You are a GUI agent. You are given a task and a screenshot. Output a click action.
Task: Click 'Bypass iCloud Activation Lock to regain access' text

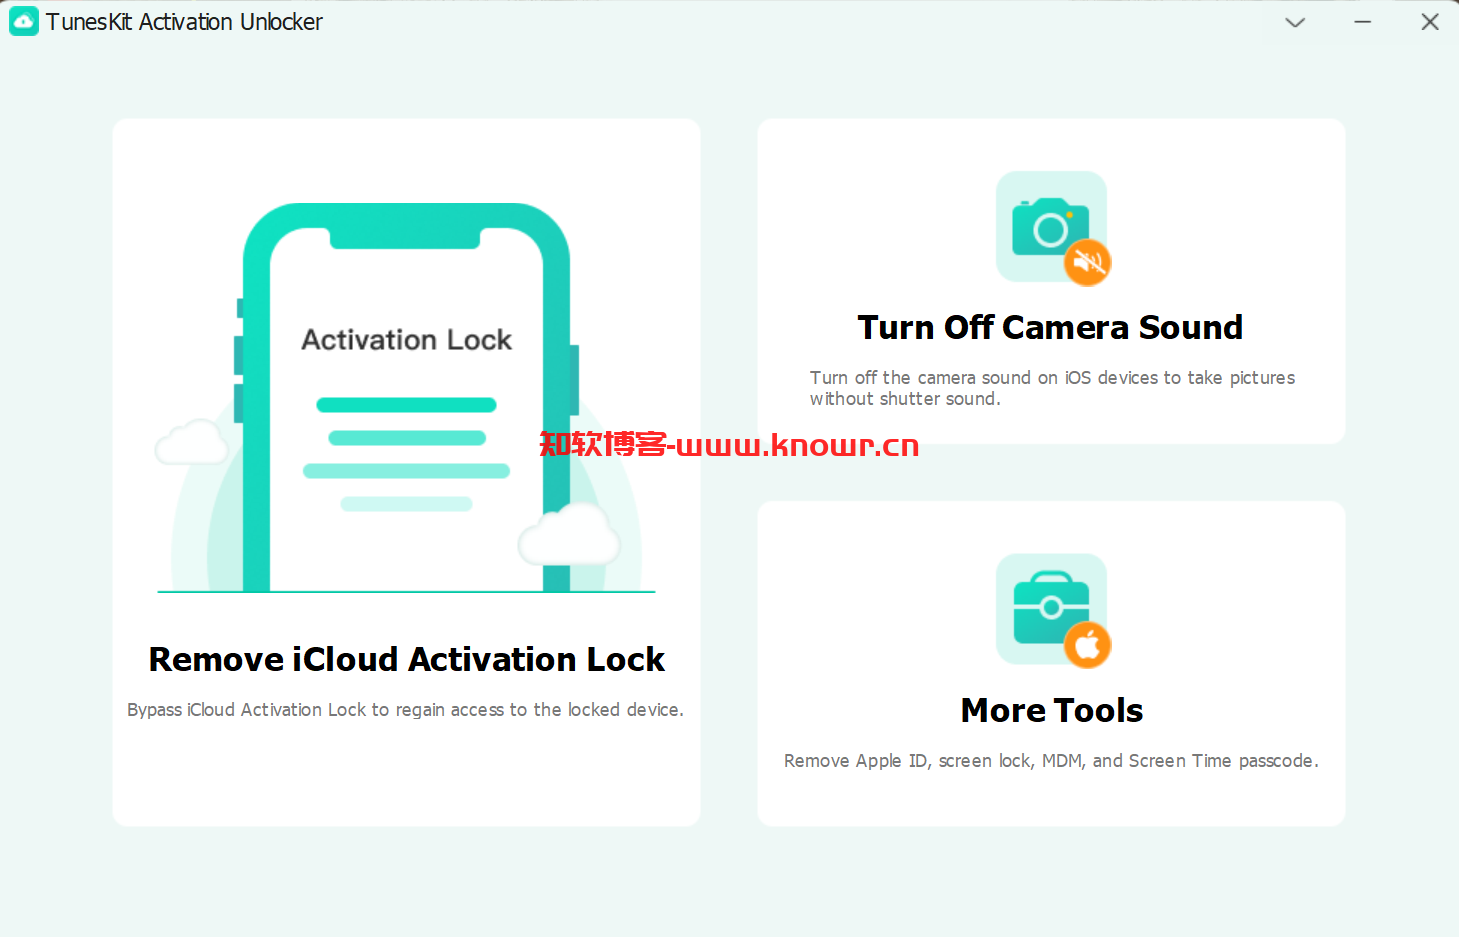tap(405, 709)
